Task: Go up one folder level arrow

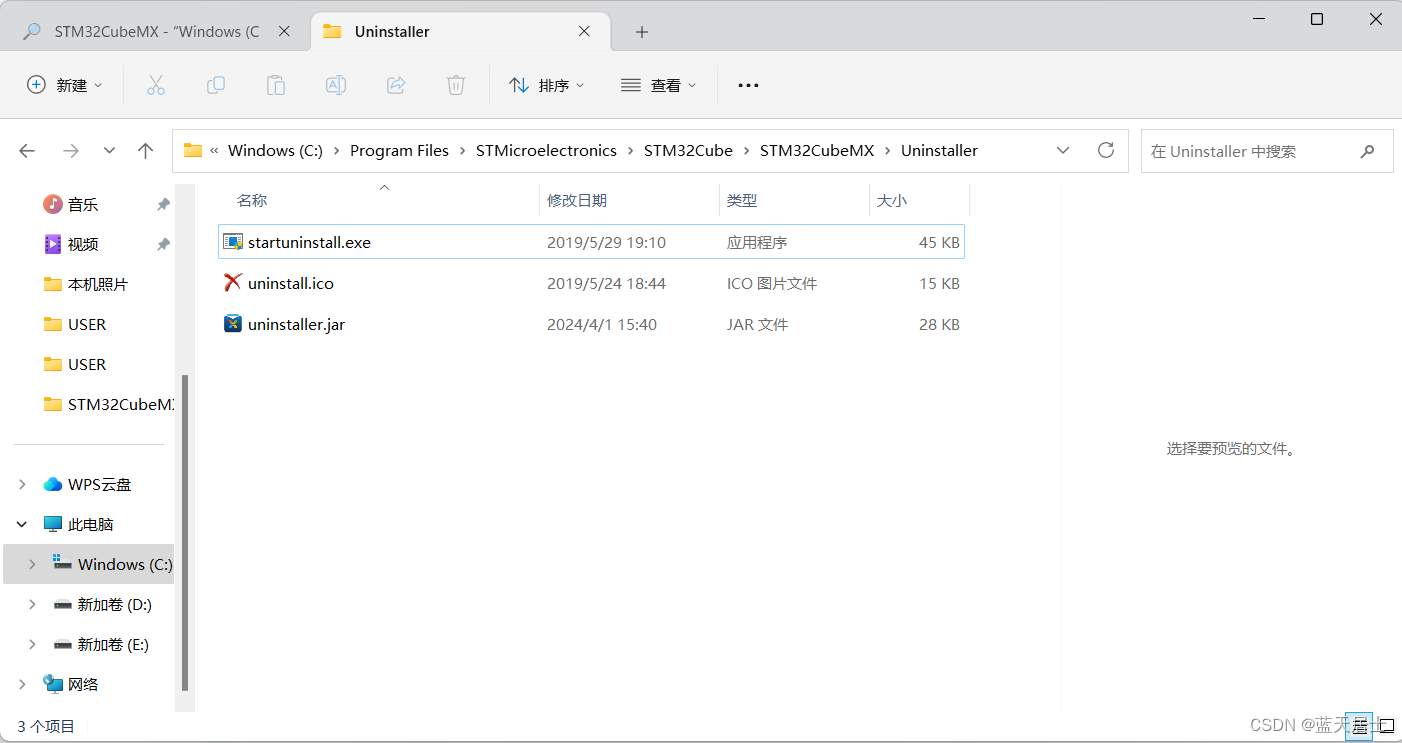Action: tap(146, 151)
